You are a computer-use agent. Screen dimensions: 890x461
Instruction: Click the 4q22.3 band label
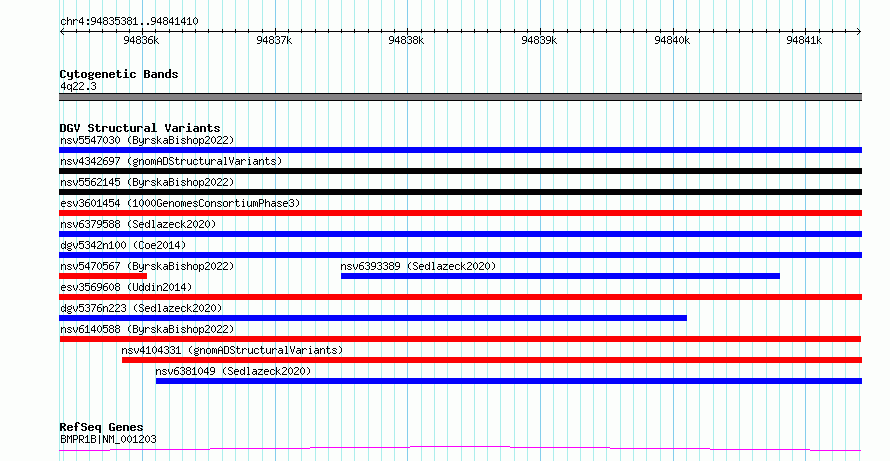point(78,86)
